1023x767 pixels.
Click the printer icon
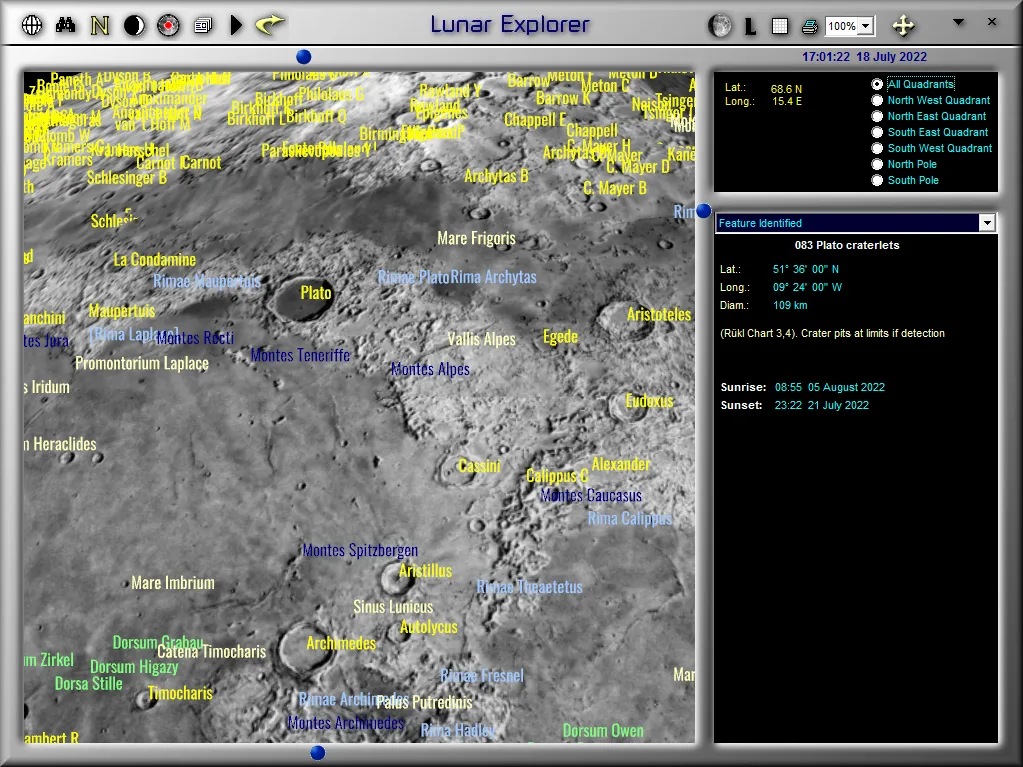[x=810, y=26]
